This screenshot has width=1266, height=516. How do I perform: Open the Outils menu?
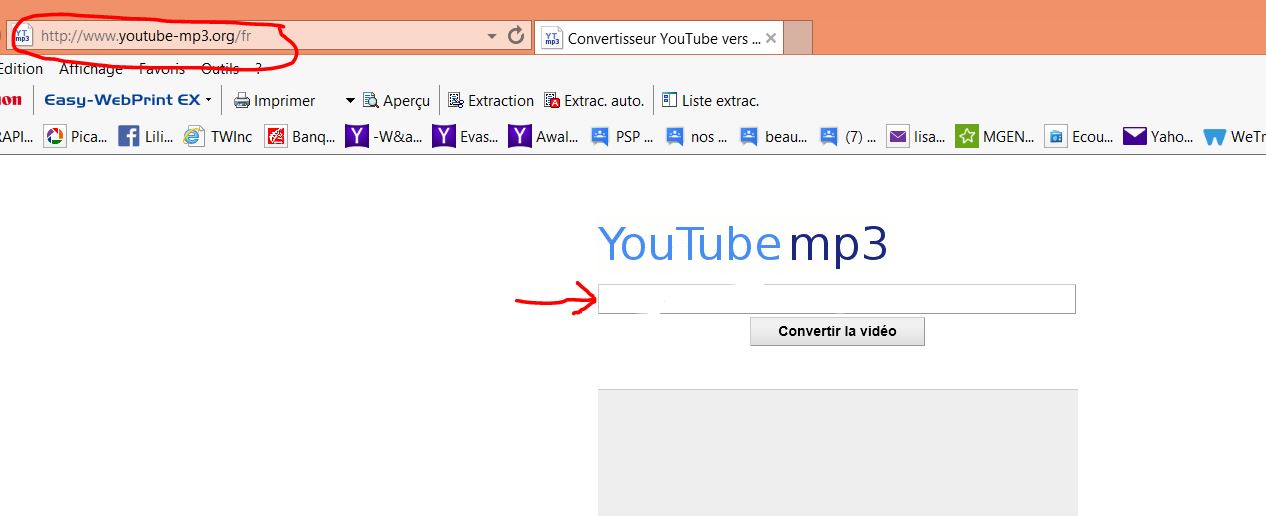click(x=220, y=69)
